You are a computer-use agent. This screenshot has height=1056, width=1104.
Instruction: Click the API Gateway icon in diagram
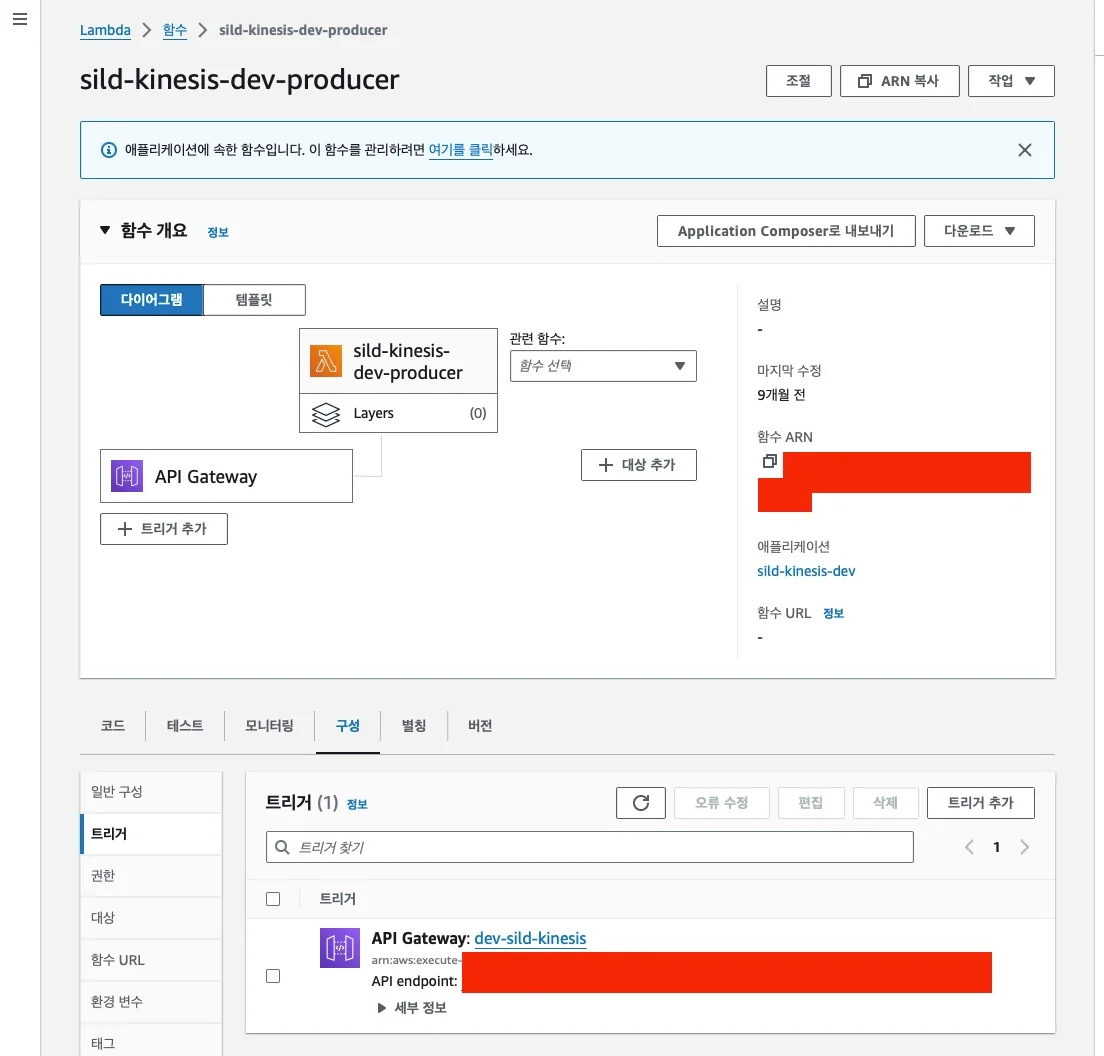pyautogui.click(x=127, y=476)
